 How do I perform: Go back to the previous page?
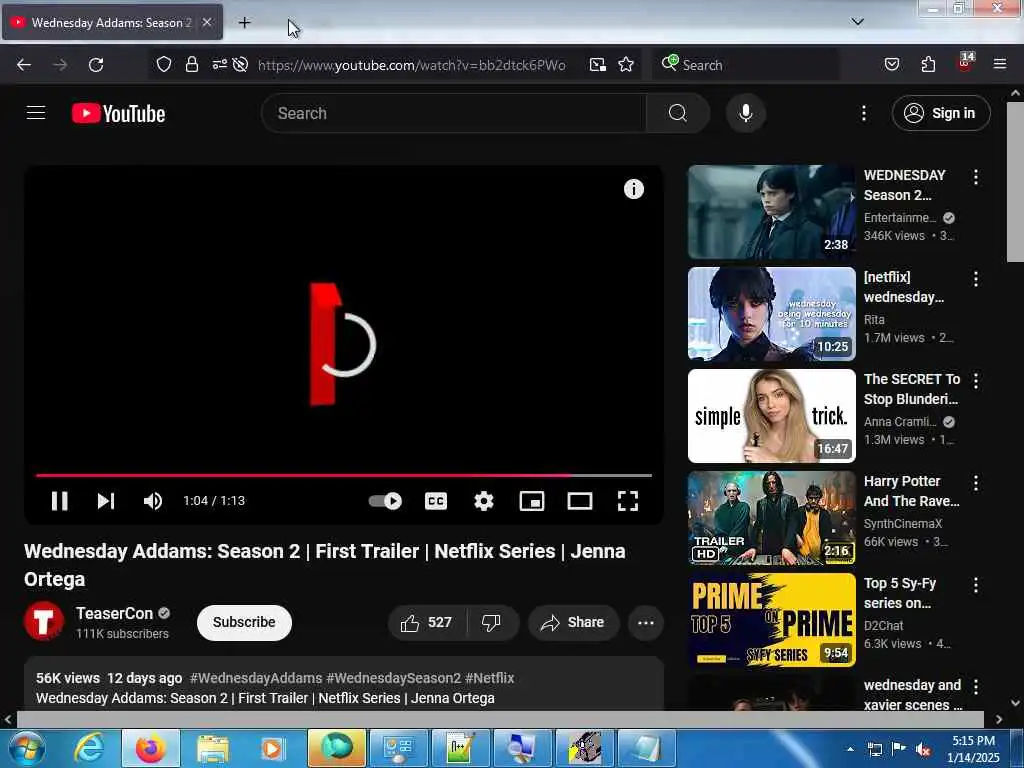click(24, 65)
